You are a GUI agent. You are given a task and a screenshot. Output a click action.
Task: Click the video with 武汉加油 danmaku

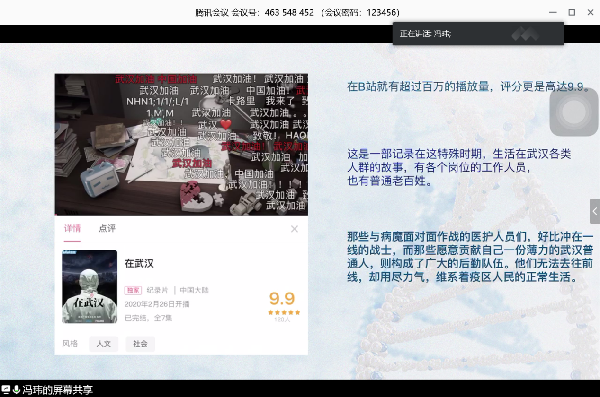pyautogui.click(x=181, y=144)
